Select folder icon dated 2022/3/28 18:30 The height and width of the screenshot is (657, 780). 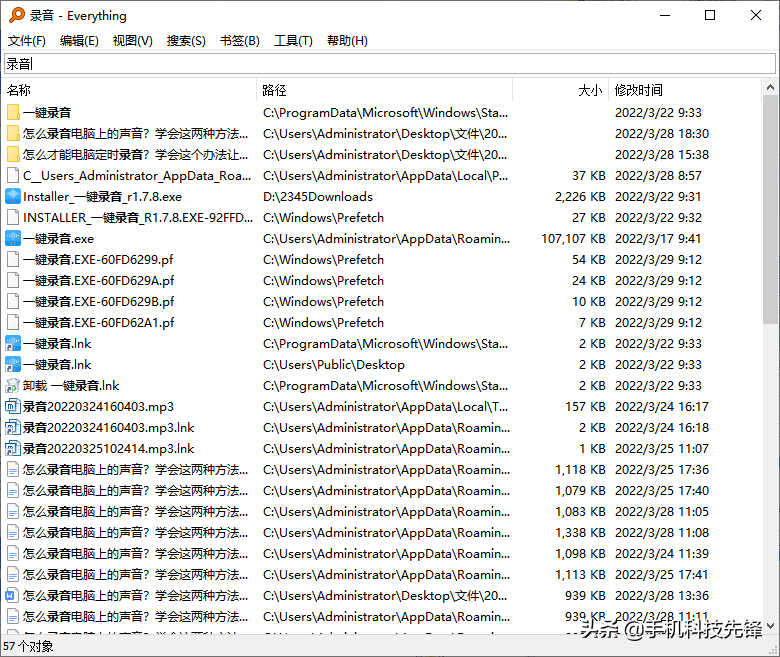point(13,133)
